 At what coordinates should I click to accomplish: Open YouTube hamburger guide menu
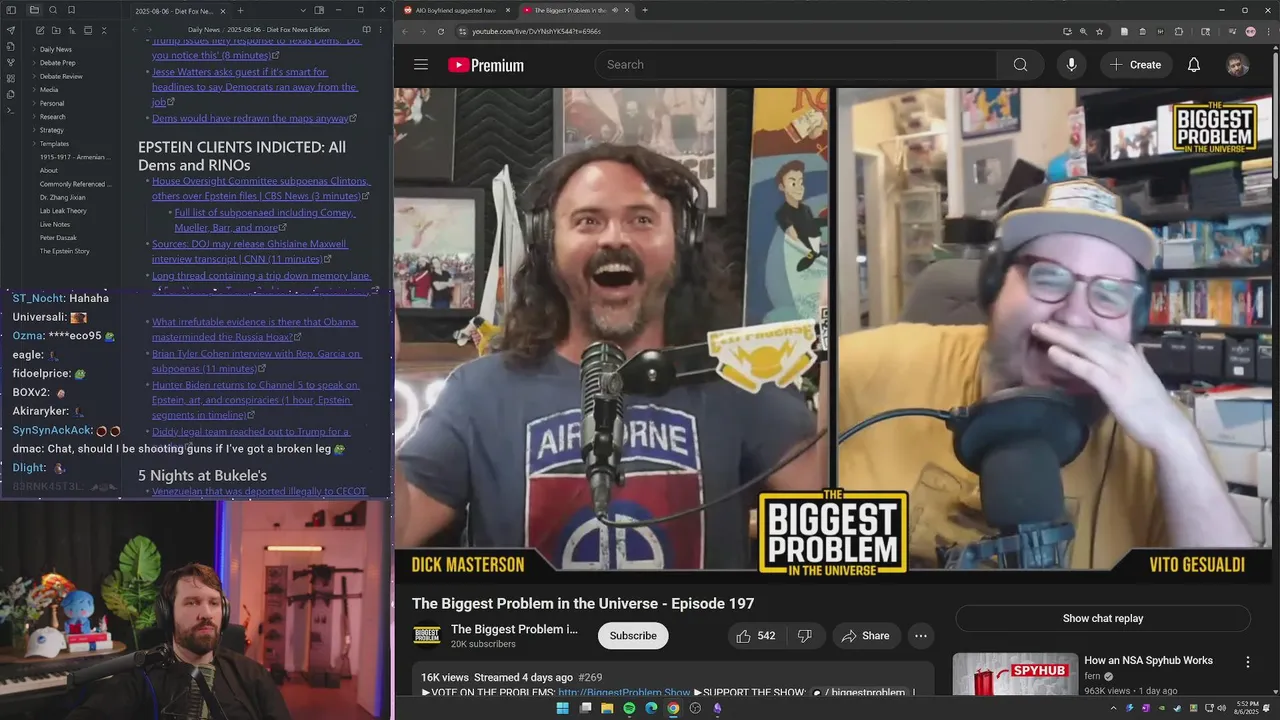(421, 65)
